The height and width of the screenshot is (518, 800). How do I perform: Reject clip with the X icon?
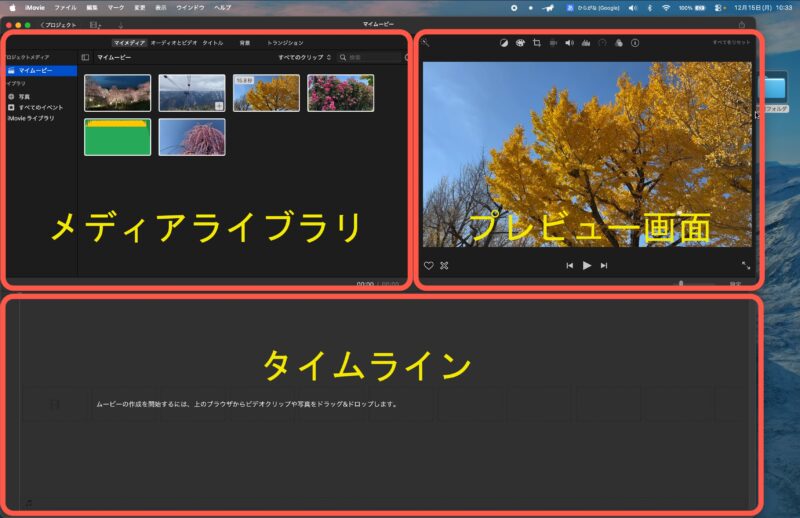[444, 266]
